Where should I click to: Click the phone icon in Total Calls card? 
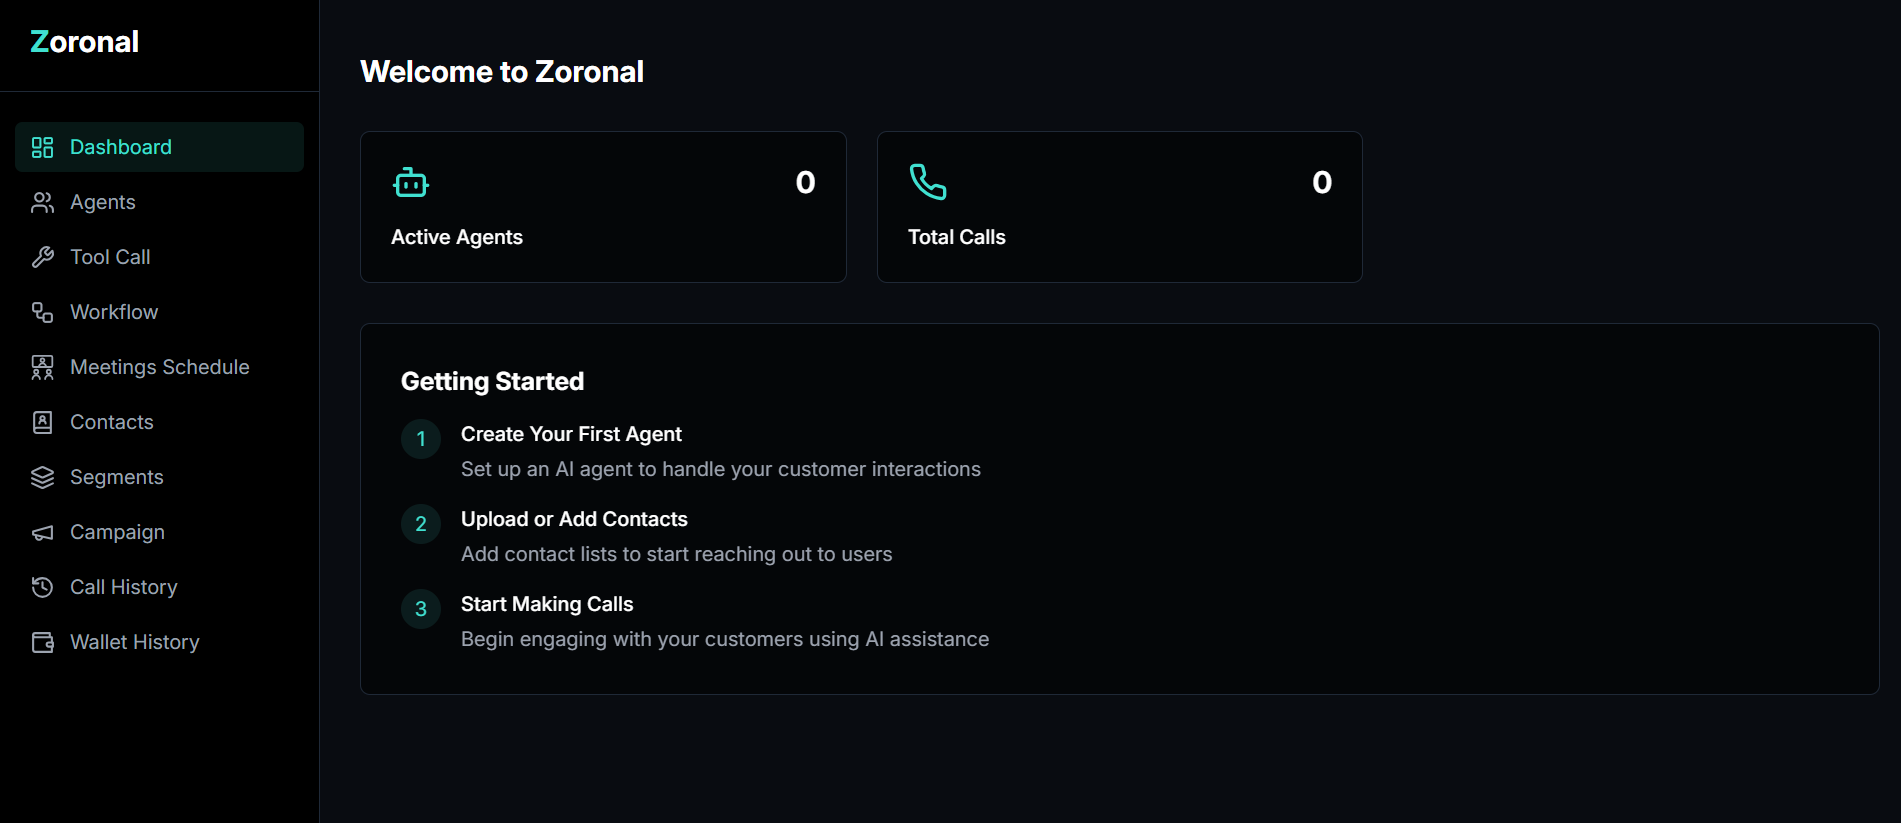click(927, 182)
